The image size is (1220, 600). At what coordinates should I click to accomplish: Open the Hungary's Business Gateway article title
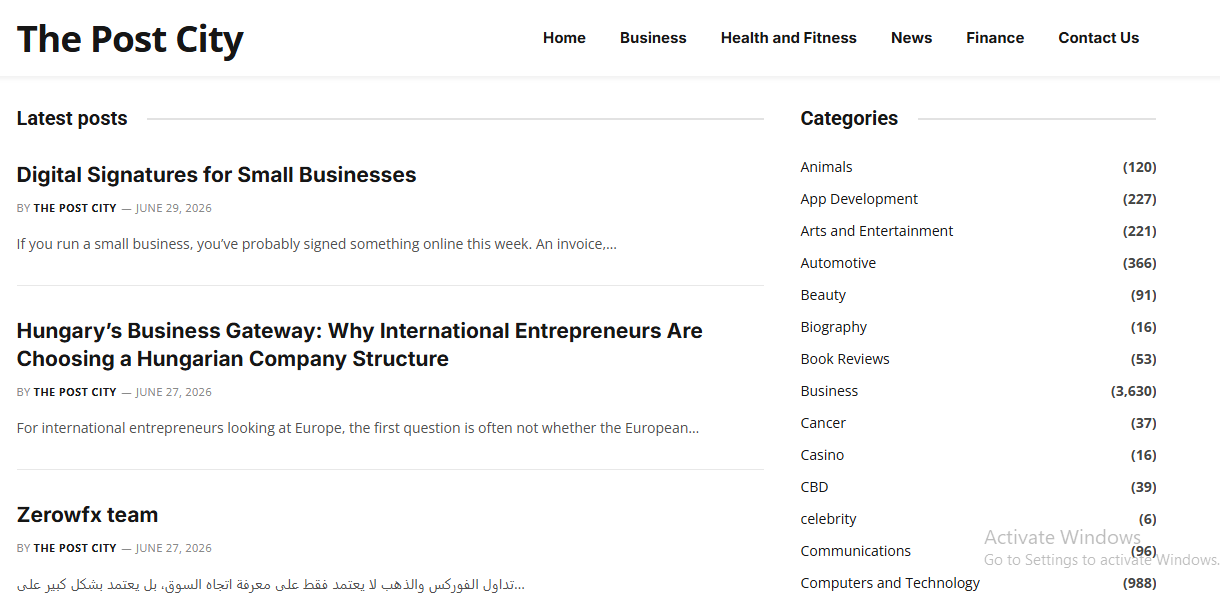click(x=360, y=345)
